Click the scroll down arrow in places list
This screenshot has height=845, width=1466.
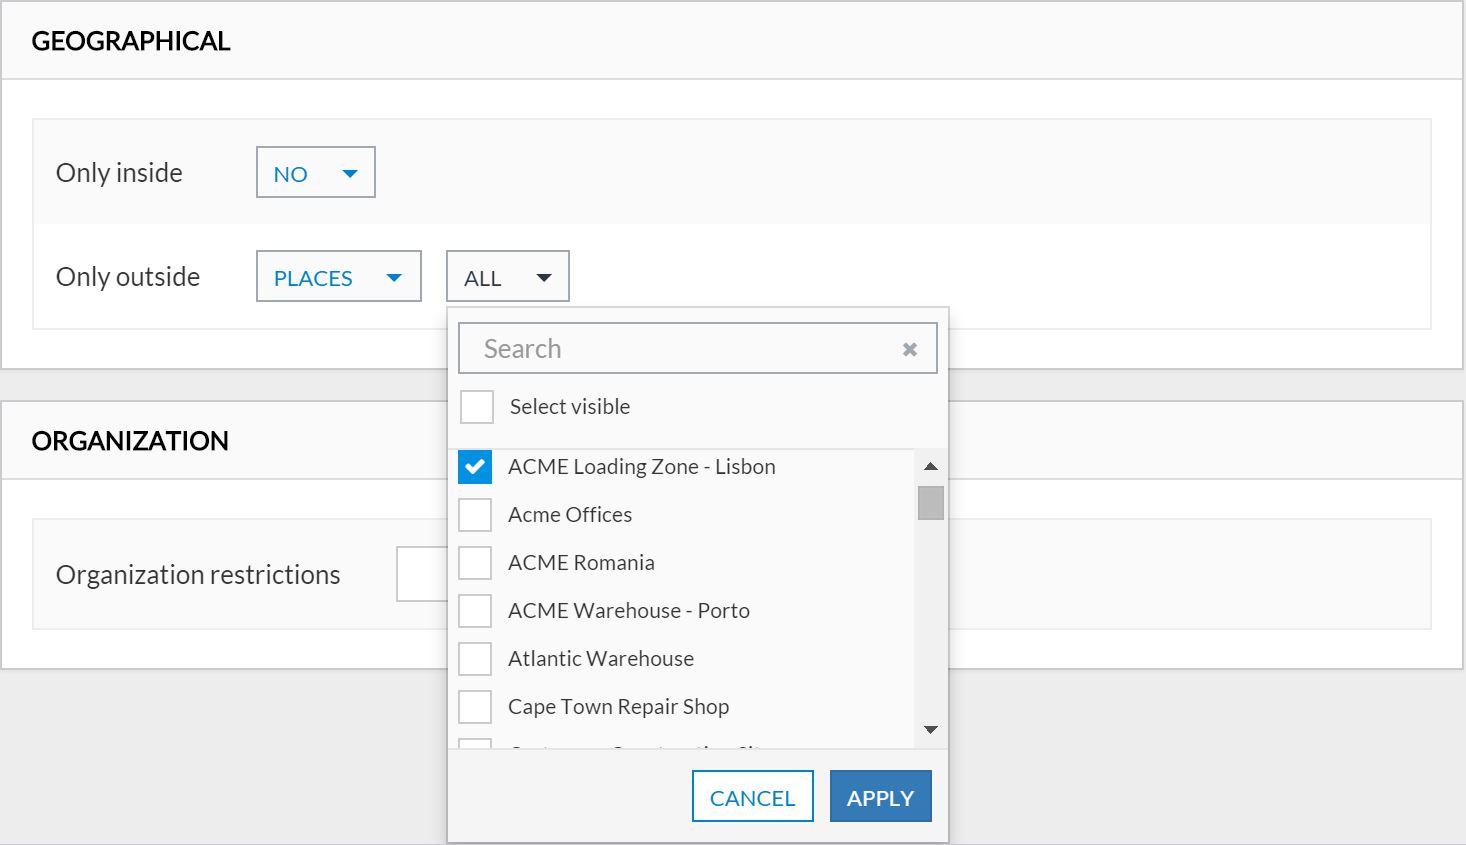pyautogui.click(x=930, y=730)
